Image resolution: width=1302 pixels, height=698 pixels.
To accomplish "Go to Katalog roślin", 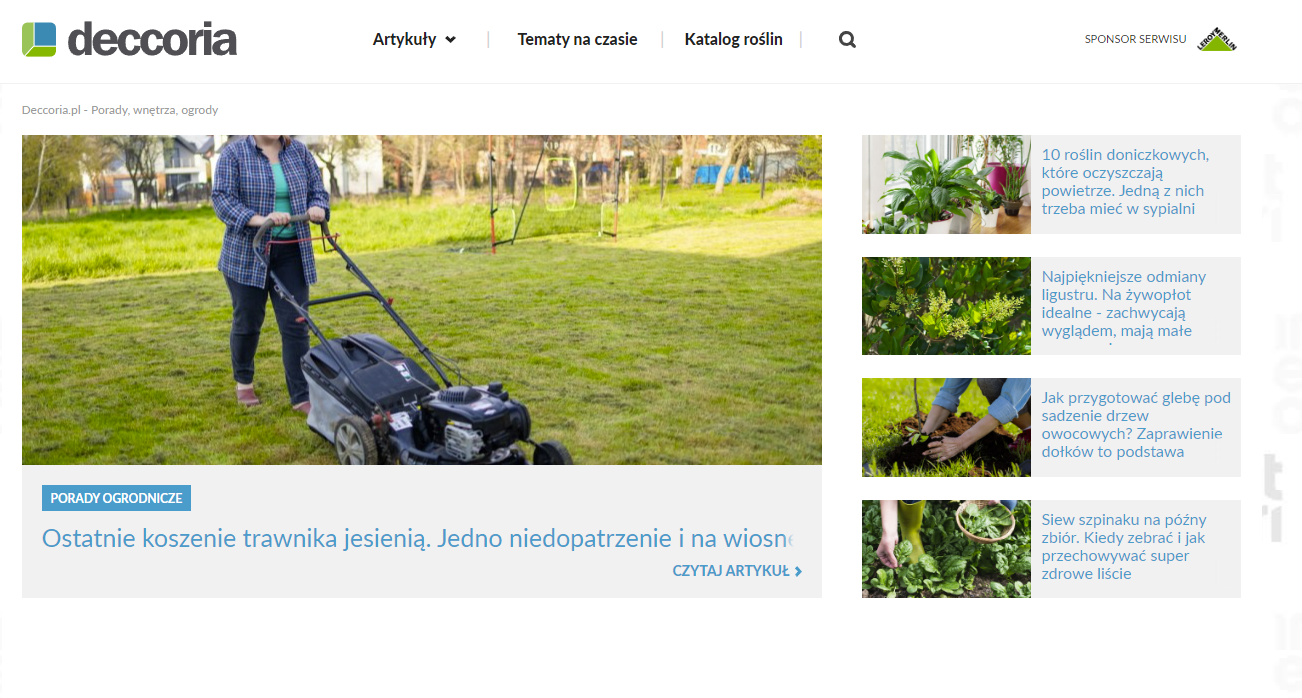I will pos(733,40).
